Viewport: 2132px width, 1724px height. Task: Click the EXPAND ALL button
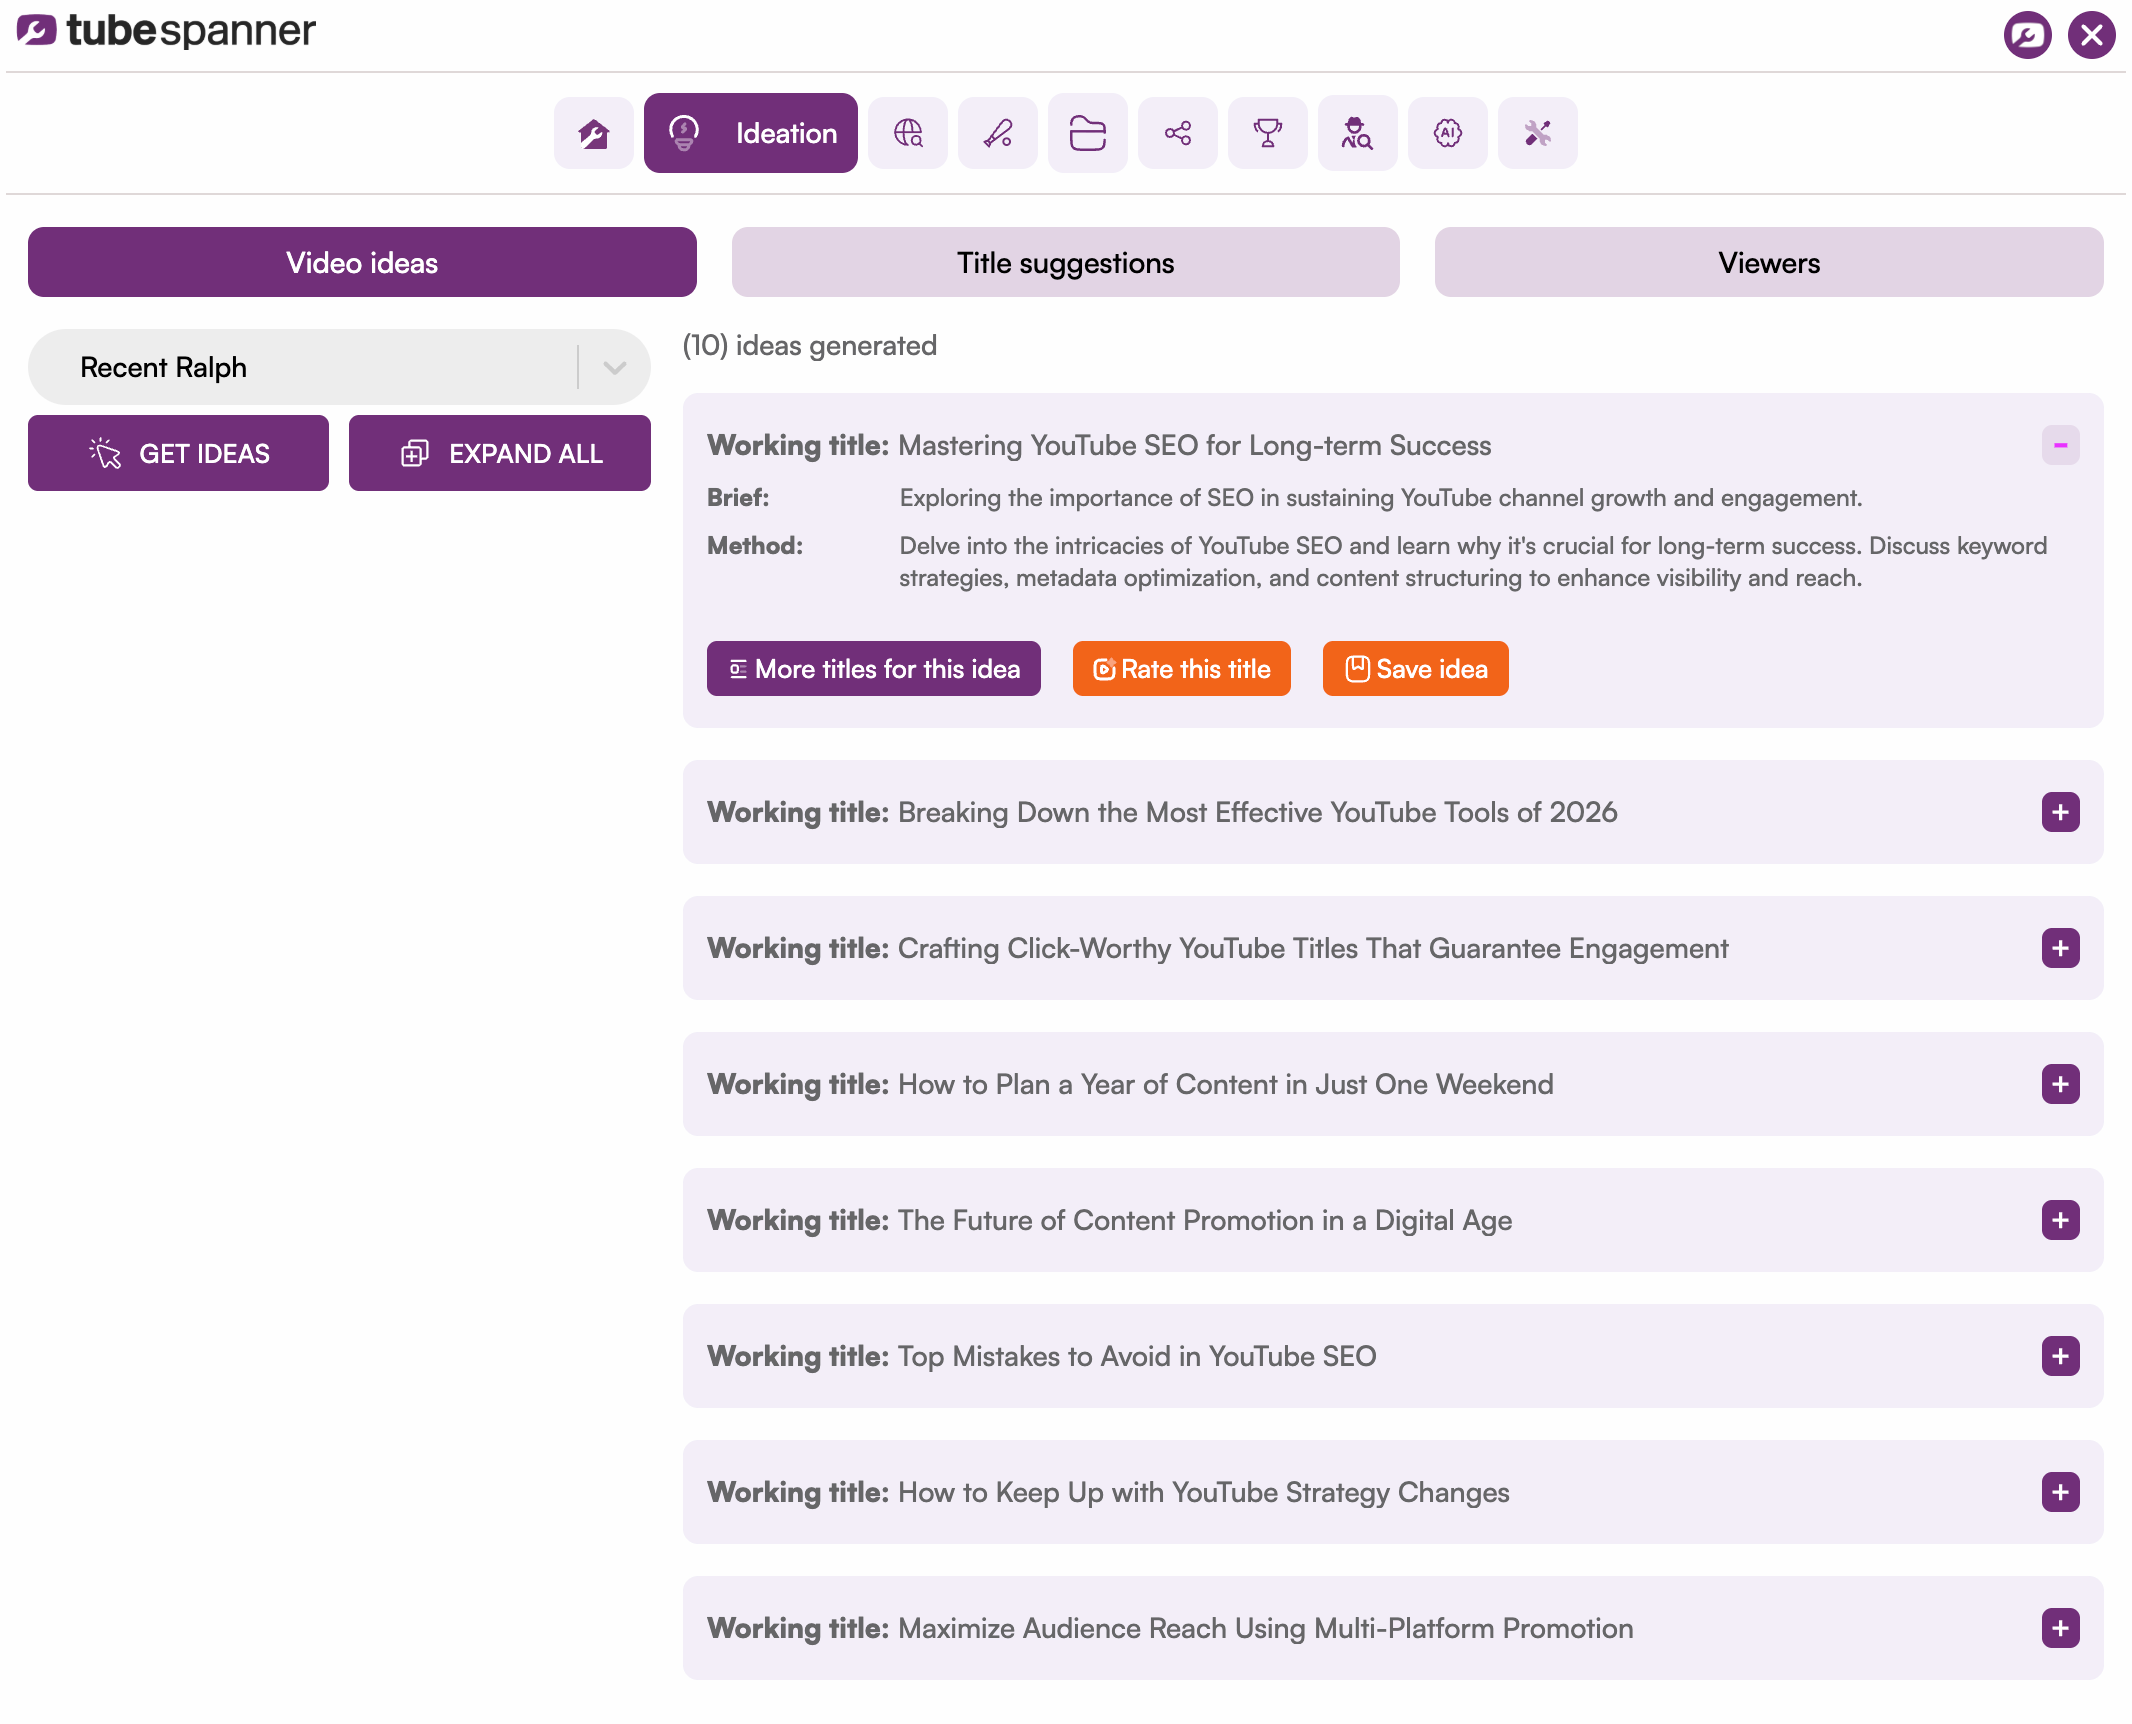(x=500, y=453)
